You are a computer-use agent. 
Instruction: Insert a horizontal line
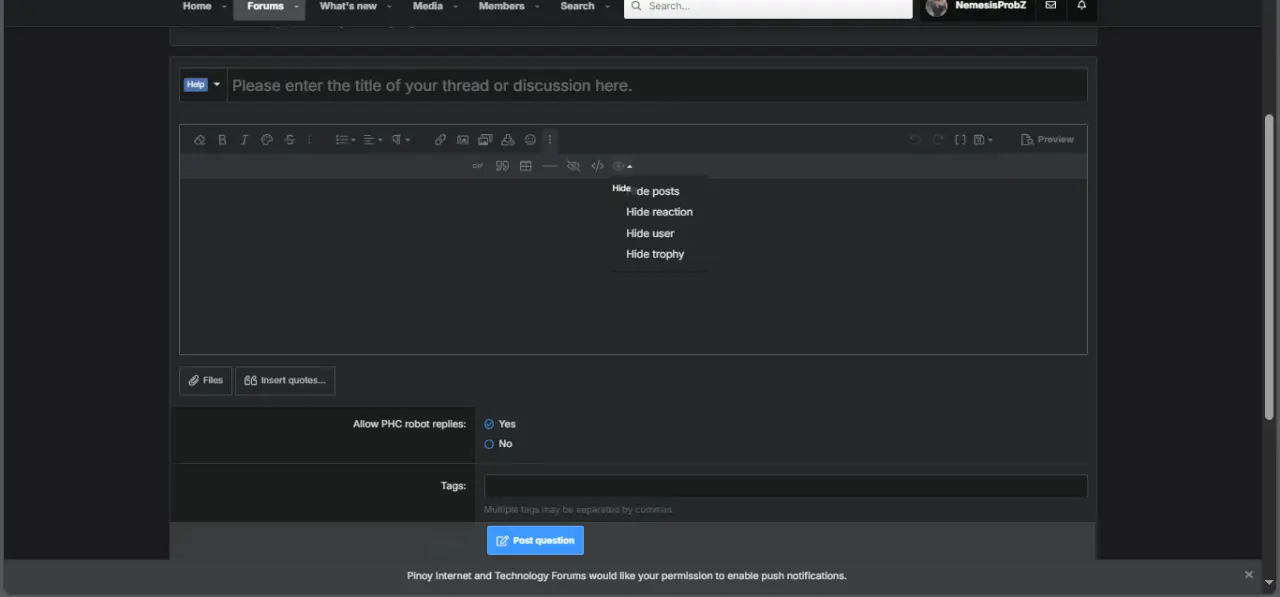pyautogui.click(x=549, y=166)
